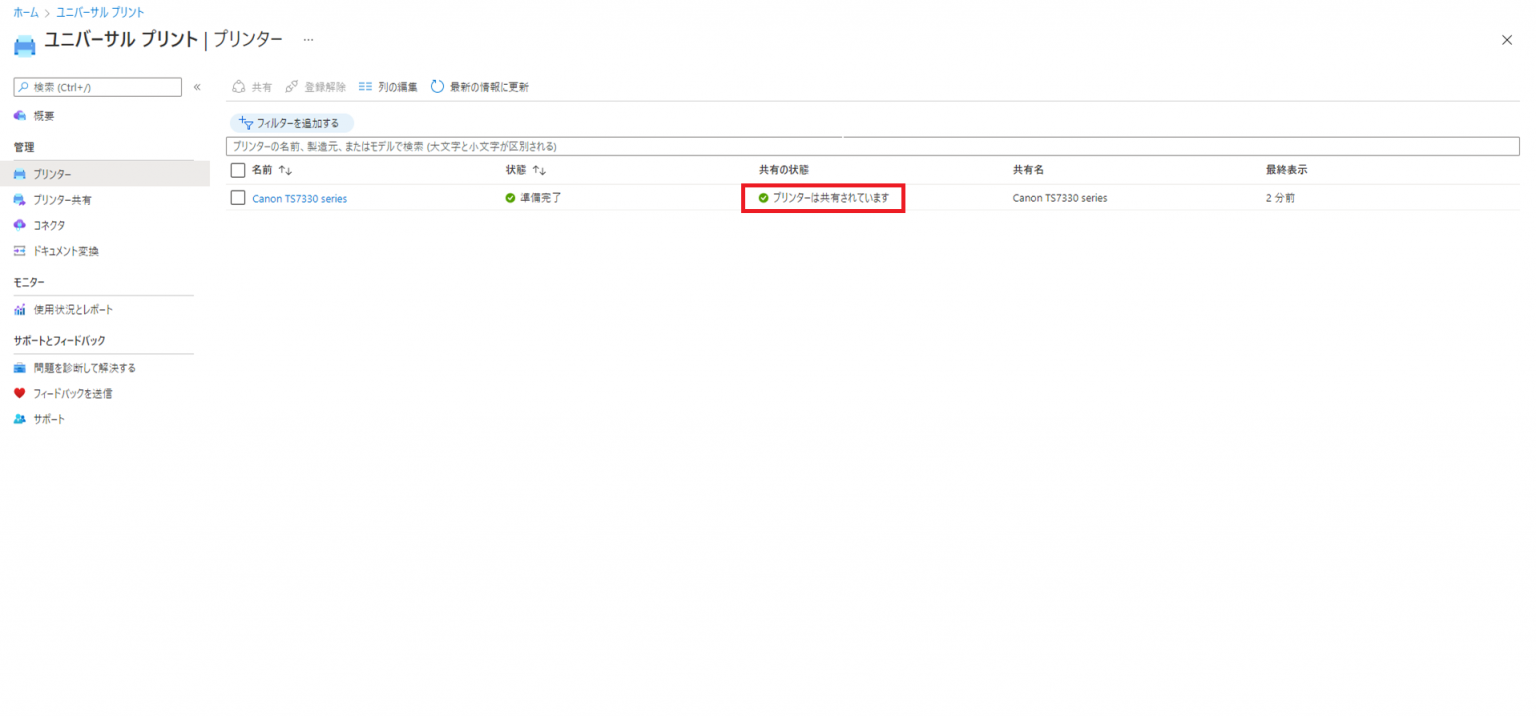Open the ドキュメント変換 settings
Screen dimensions: 1536x716
click(65, 250)
